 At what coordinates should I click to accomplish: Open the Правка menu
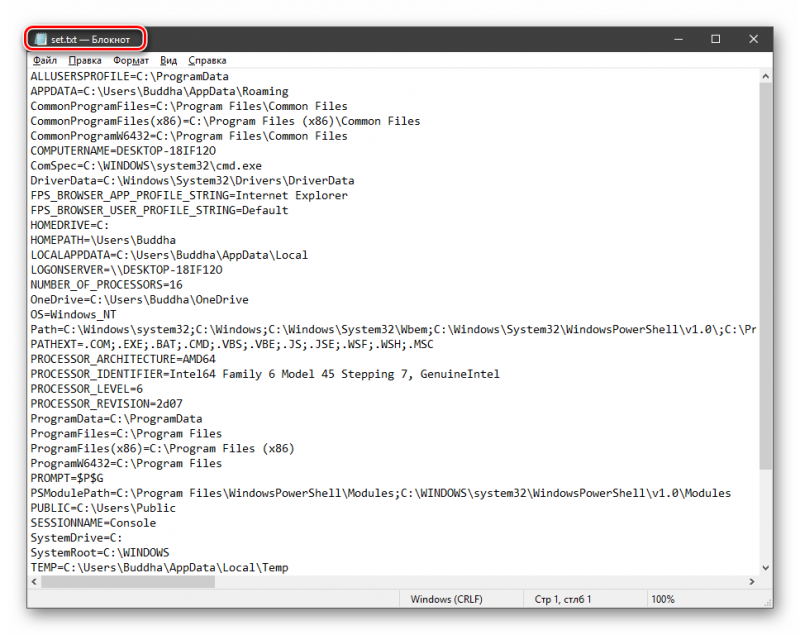tap(85, 60)
